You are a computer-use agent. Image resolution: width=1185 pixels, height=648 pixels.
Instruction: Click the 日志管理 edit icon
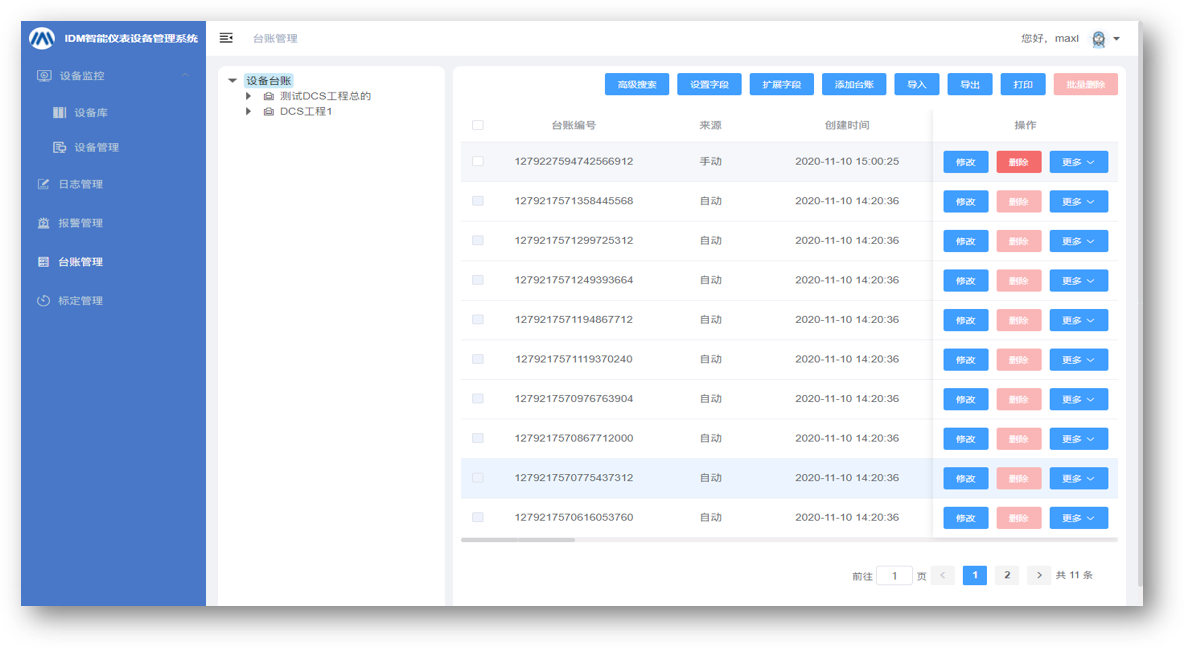pos(44,184)
